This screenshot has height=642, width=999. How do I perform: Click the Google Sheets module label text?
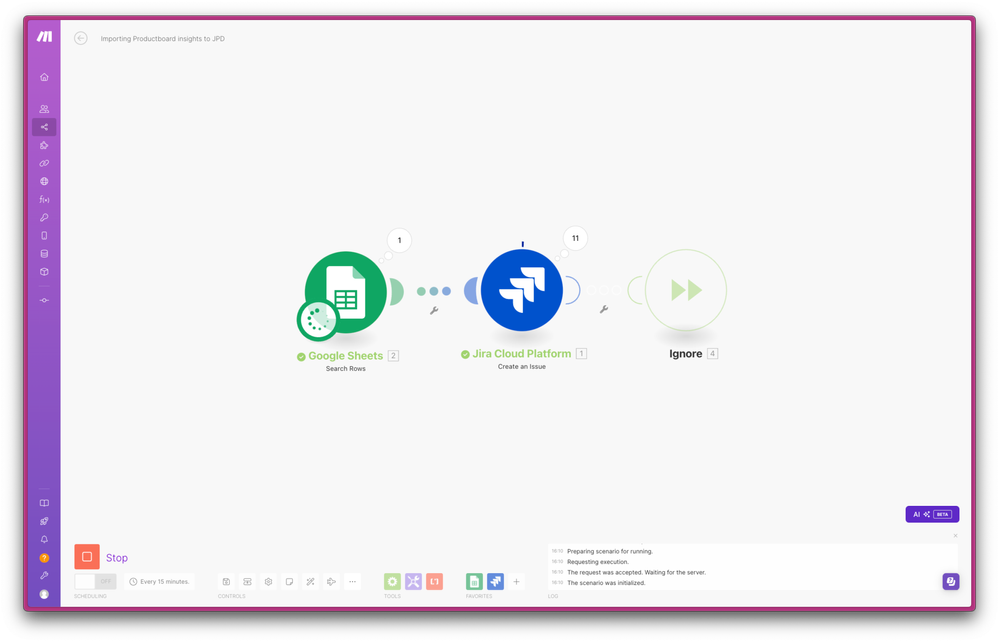[345, 356]
